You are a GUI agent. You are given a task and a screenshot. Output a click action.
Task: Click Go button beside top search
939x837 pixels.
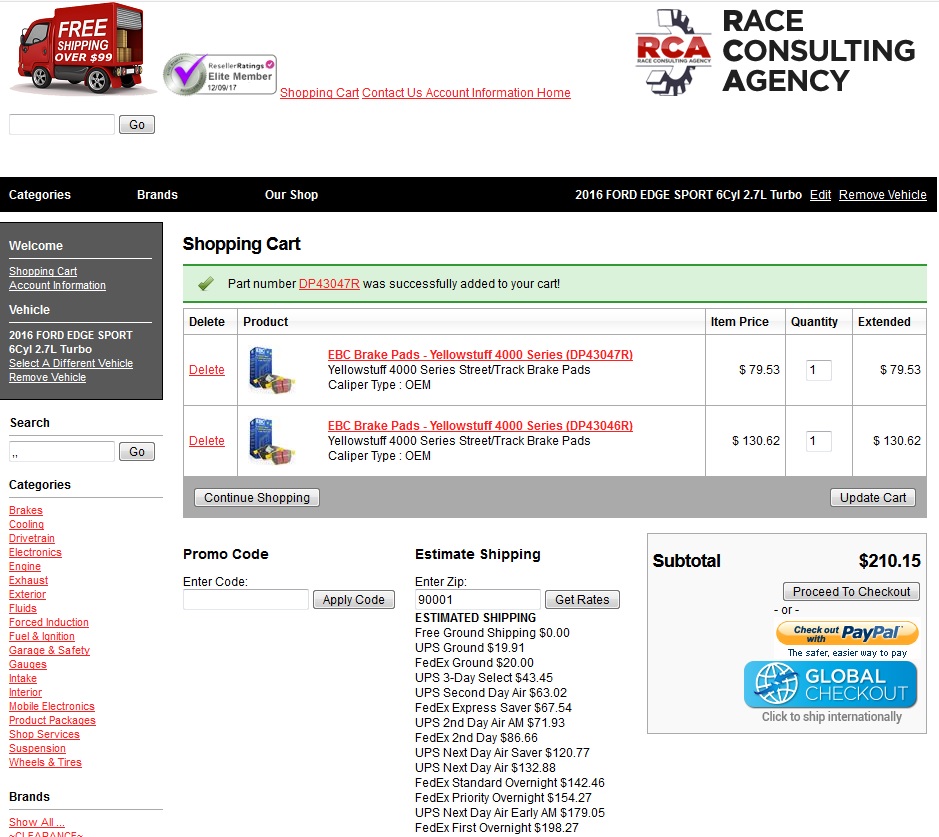click(137, 125)
